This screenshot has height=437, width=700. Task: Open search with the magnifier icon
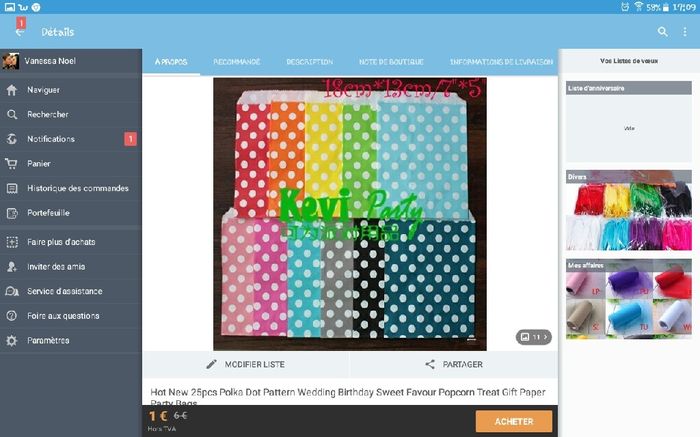click(x=662, y=32)
